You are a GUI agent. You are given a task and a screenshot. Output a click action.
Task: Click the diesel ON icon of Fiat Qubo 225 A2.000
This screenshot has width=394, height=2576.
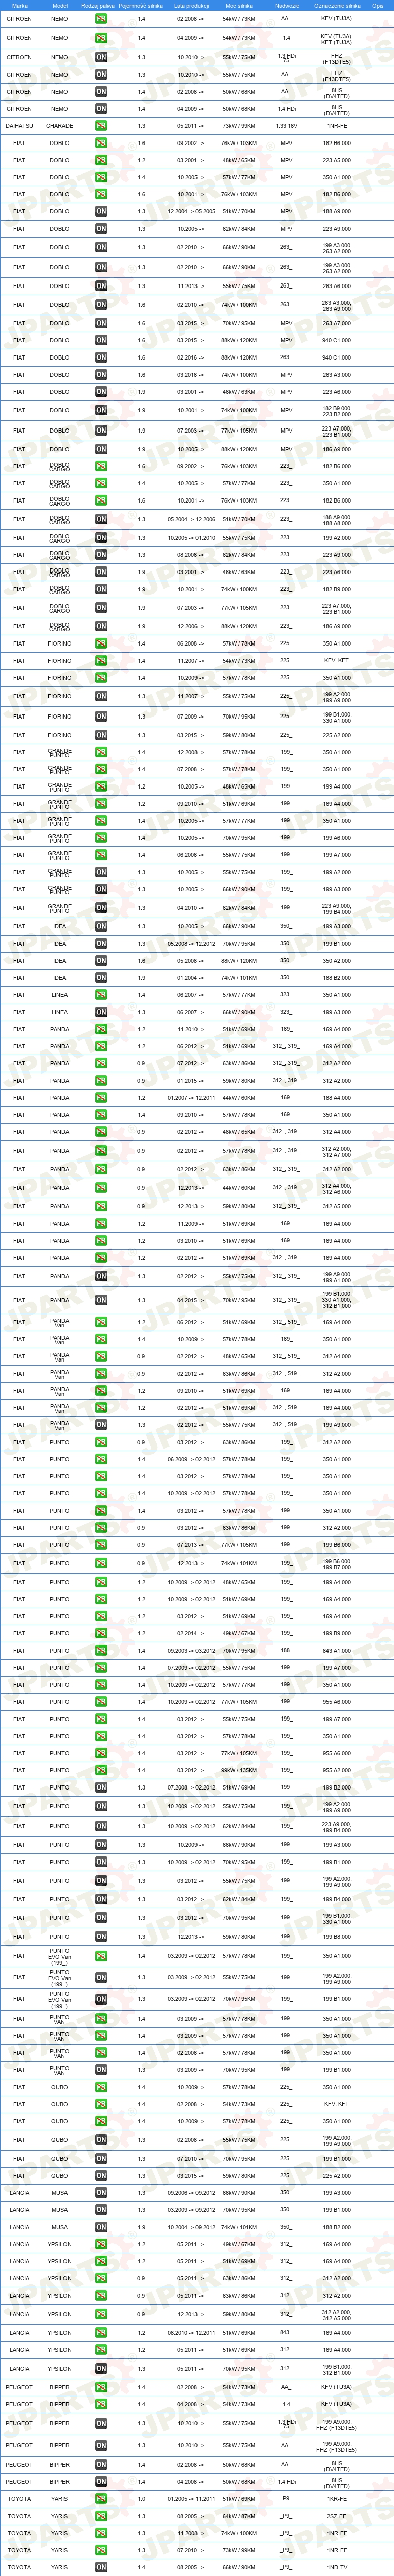click(x=101, y=2175)
